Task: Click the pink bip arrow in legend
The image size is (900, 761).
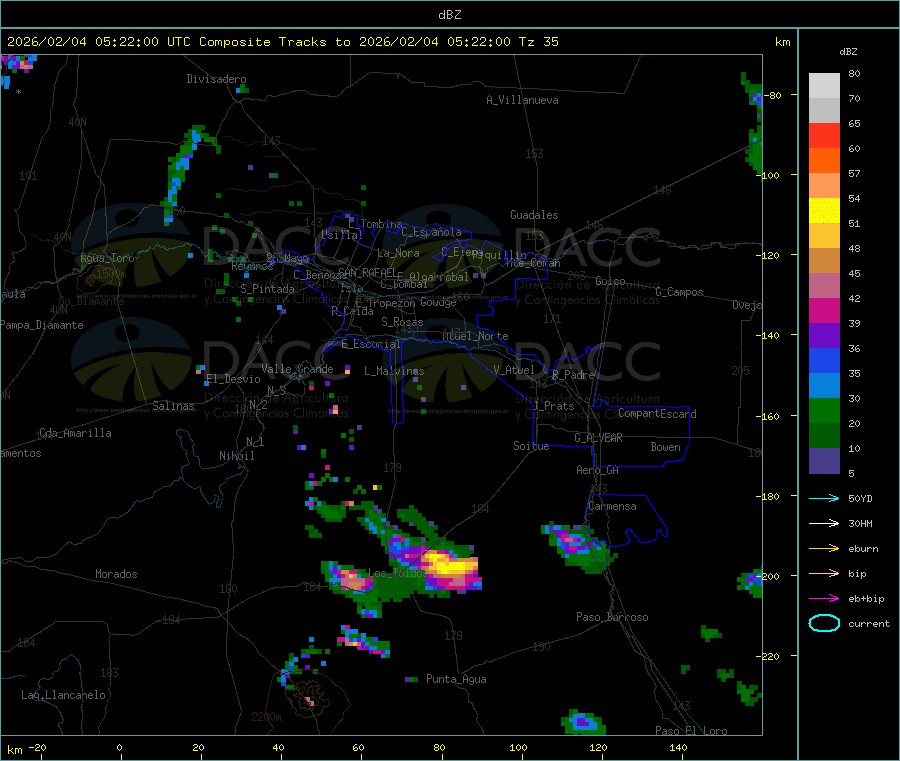Action: pyautogui.click(x=824, y=573)
